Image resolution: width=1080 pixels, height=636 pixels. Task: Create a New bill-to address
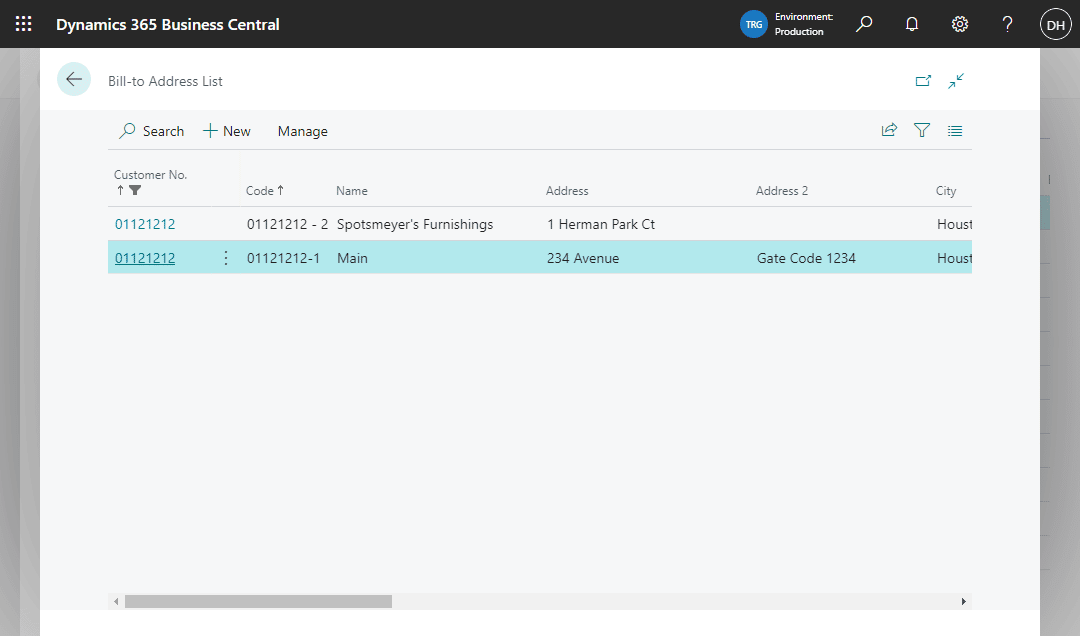tap(227, 131)
